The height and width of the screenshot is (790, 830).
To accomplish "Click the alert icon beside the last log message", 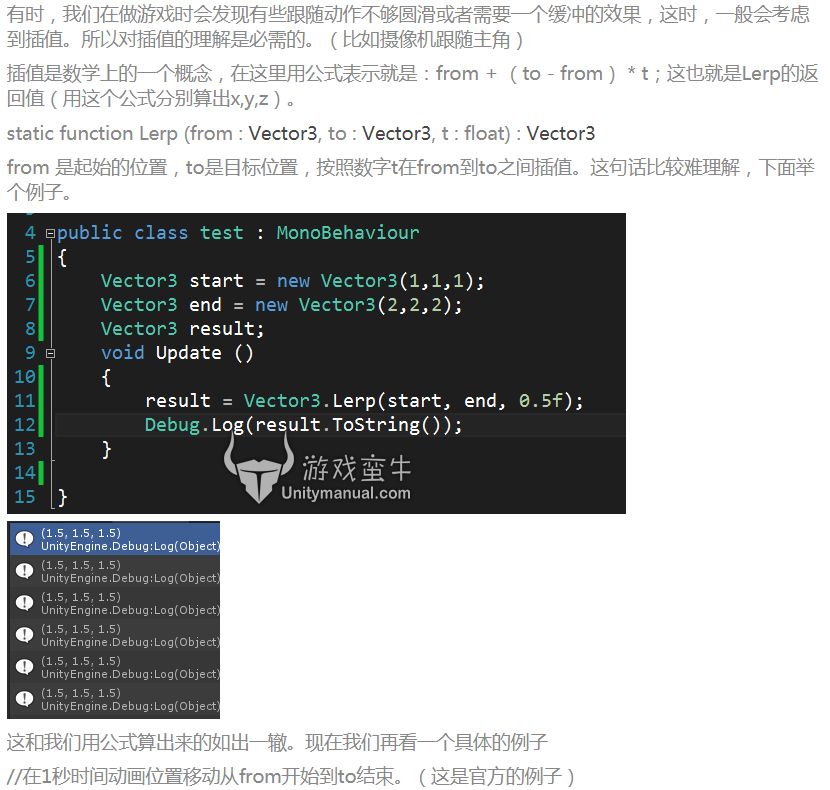I will (x=24, y=697).
